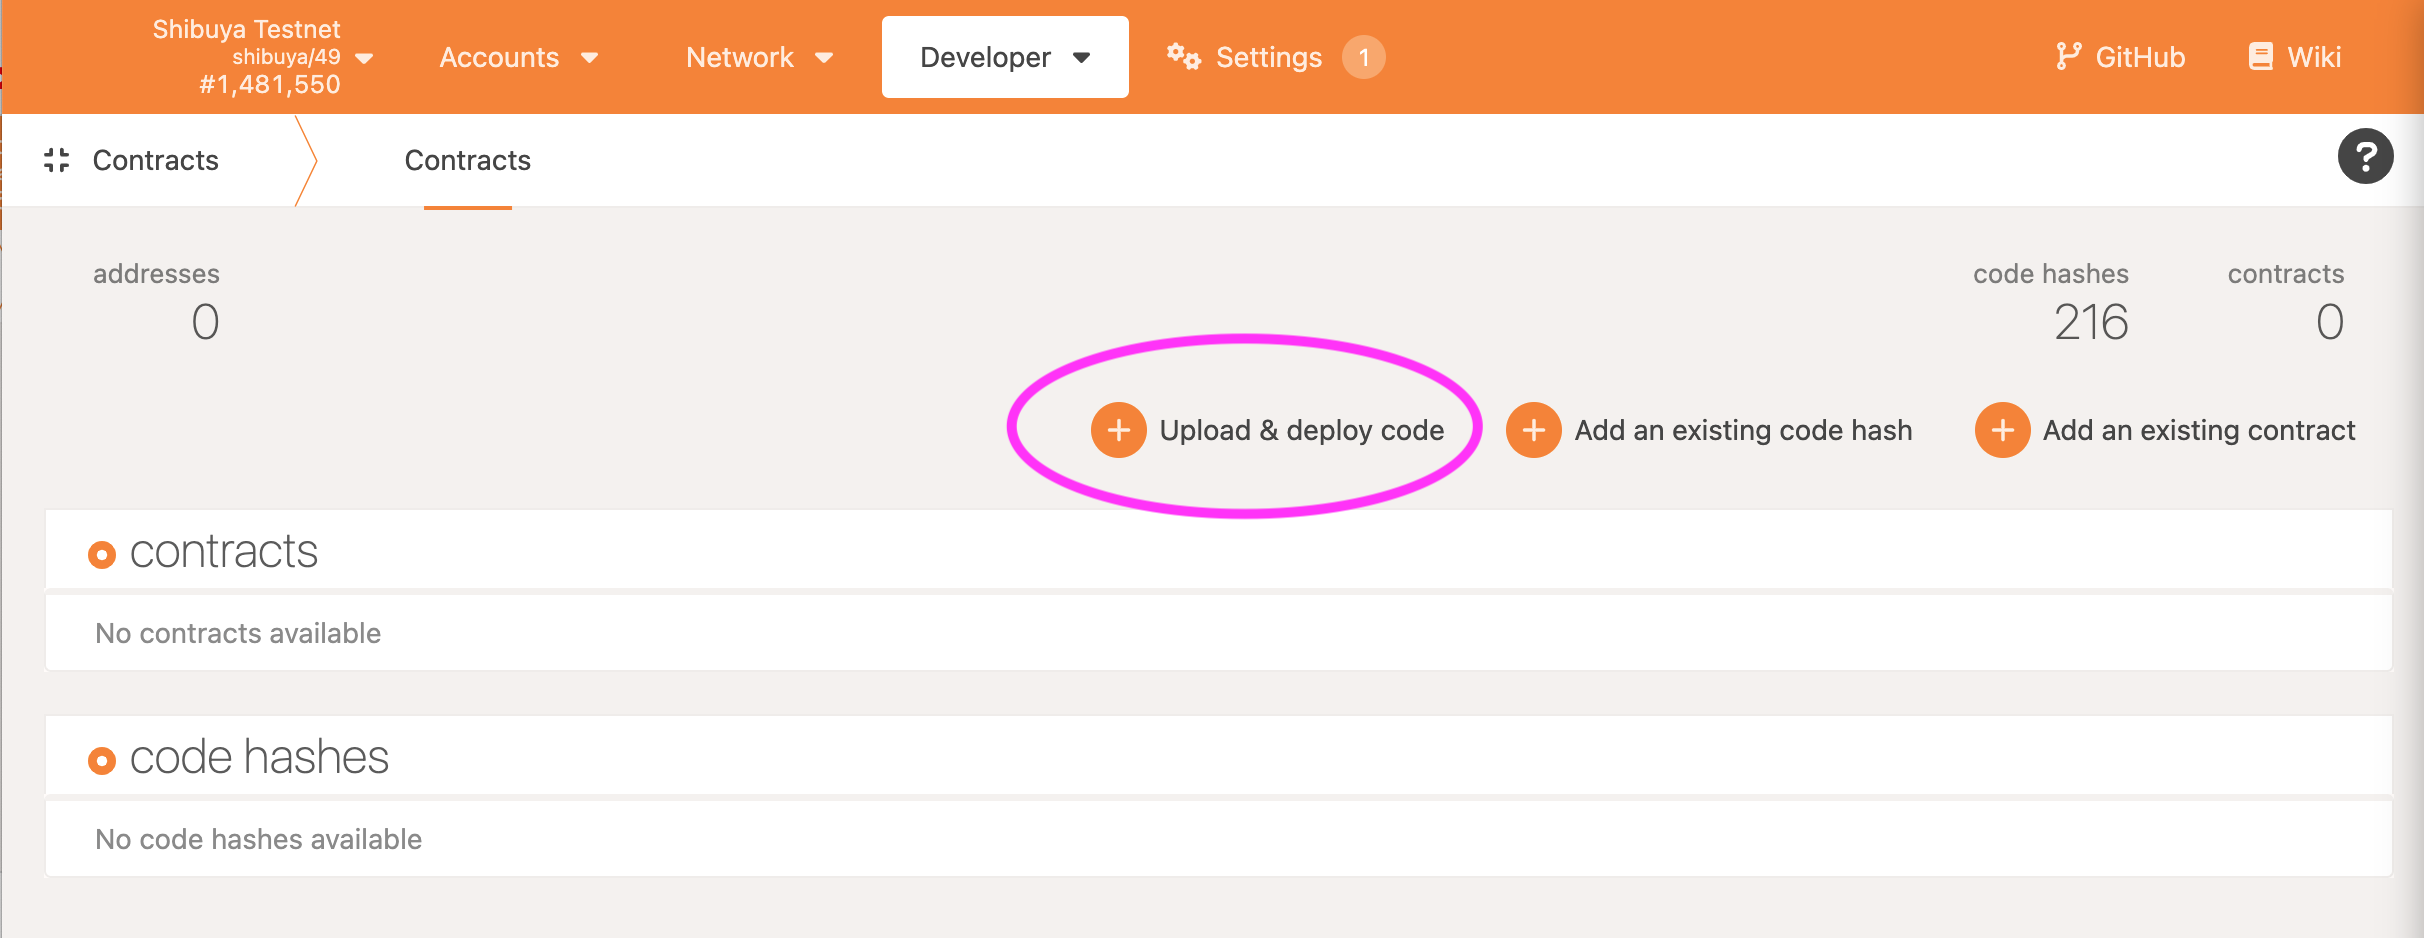Expand the Network dropdown menu

tap(759, 57)
